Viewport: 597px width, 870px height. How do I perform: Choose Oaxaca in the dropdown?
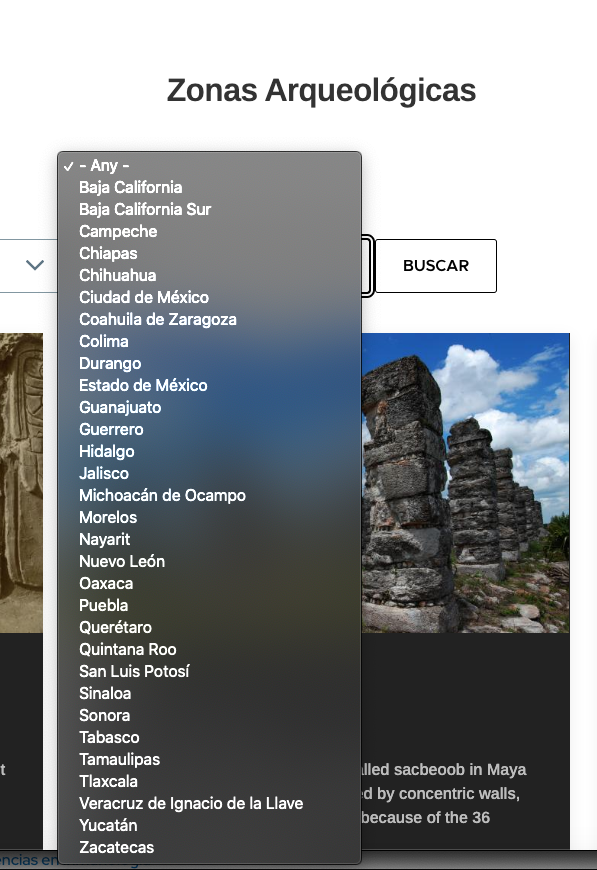[x=210, y=584]
